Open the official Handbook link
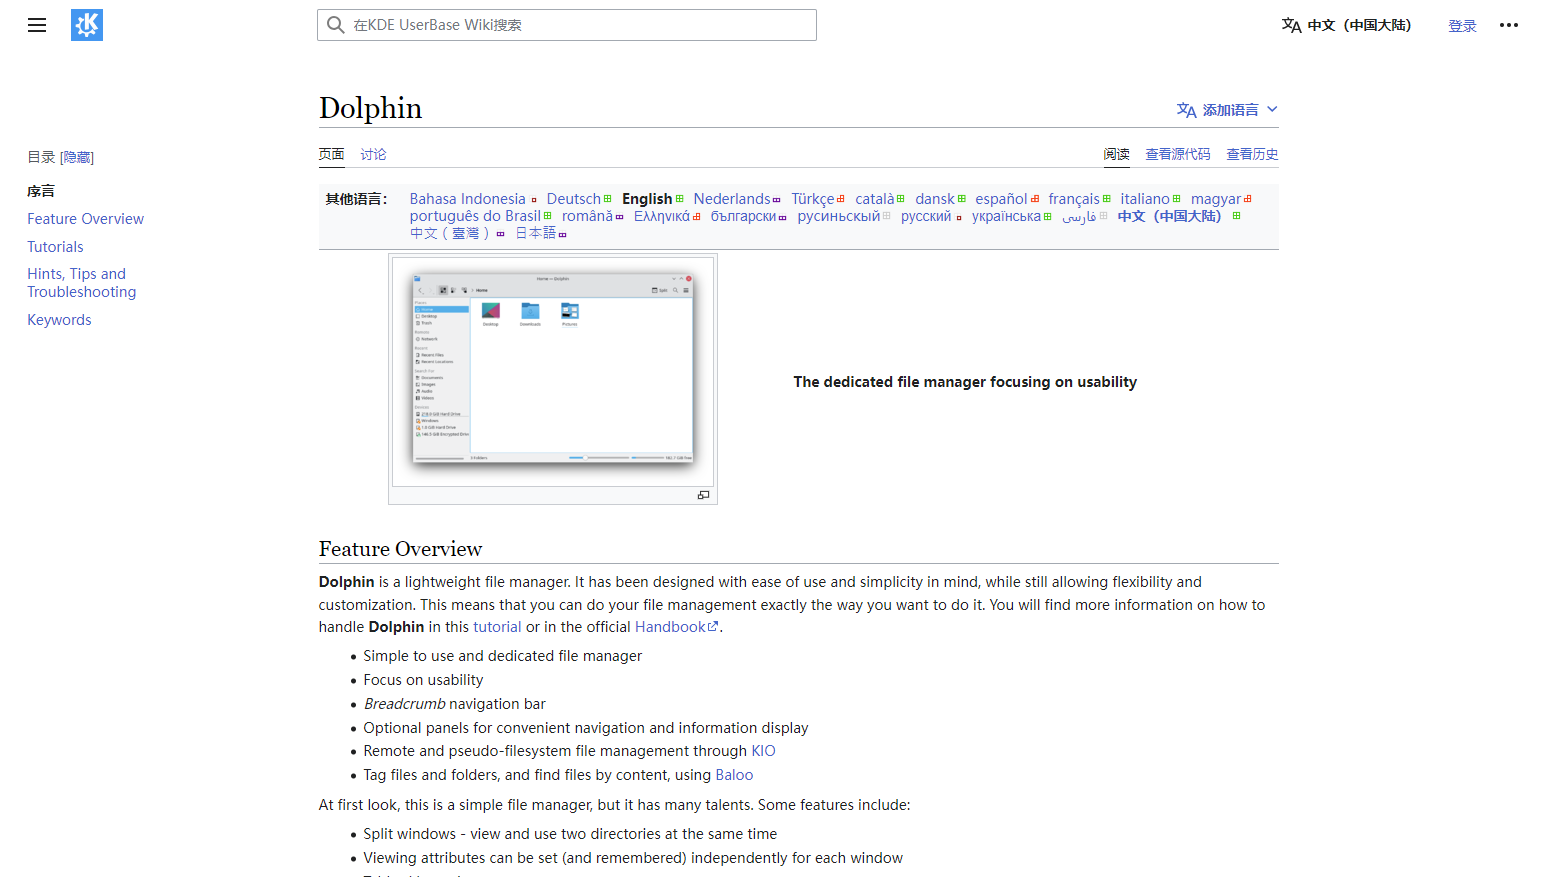Viewport: 1549px width, 877px height. tap(671, 627)
